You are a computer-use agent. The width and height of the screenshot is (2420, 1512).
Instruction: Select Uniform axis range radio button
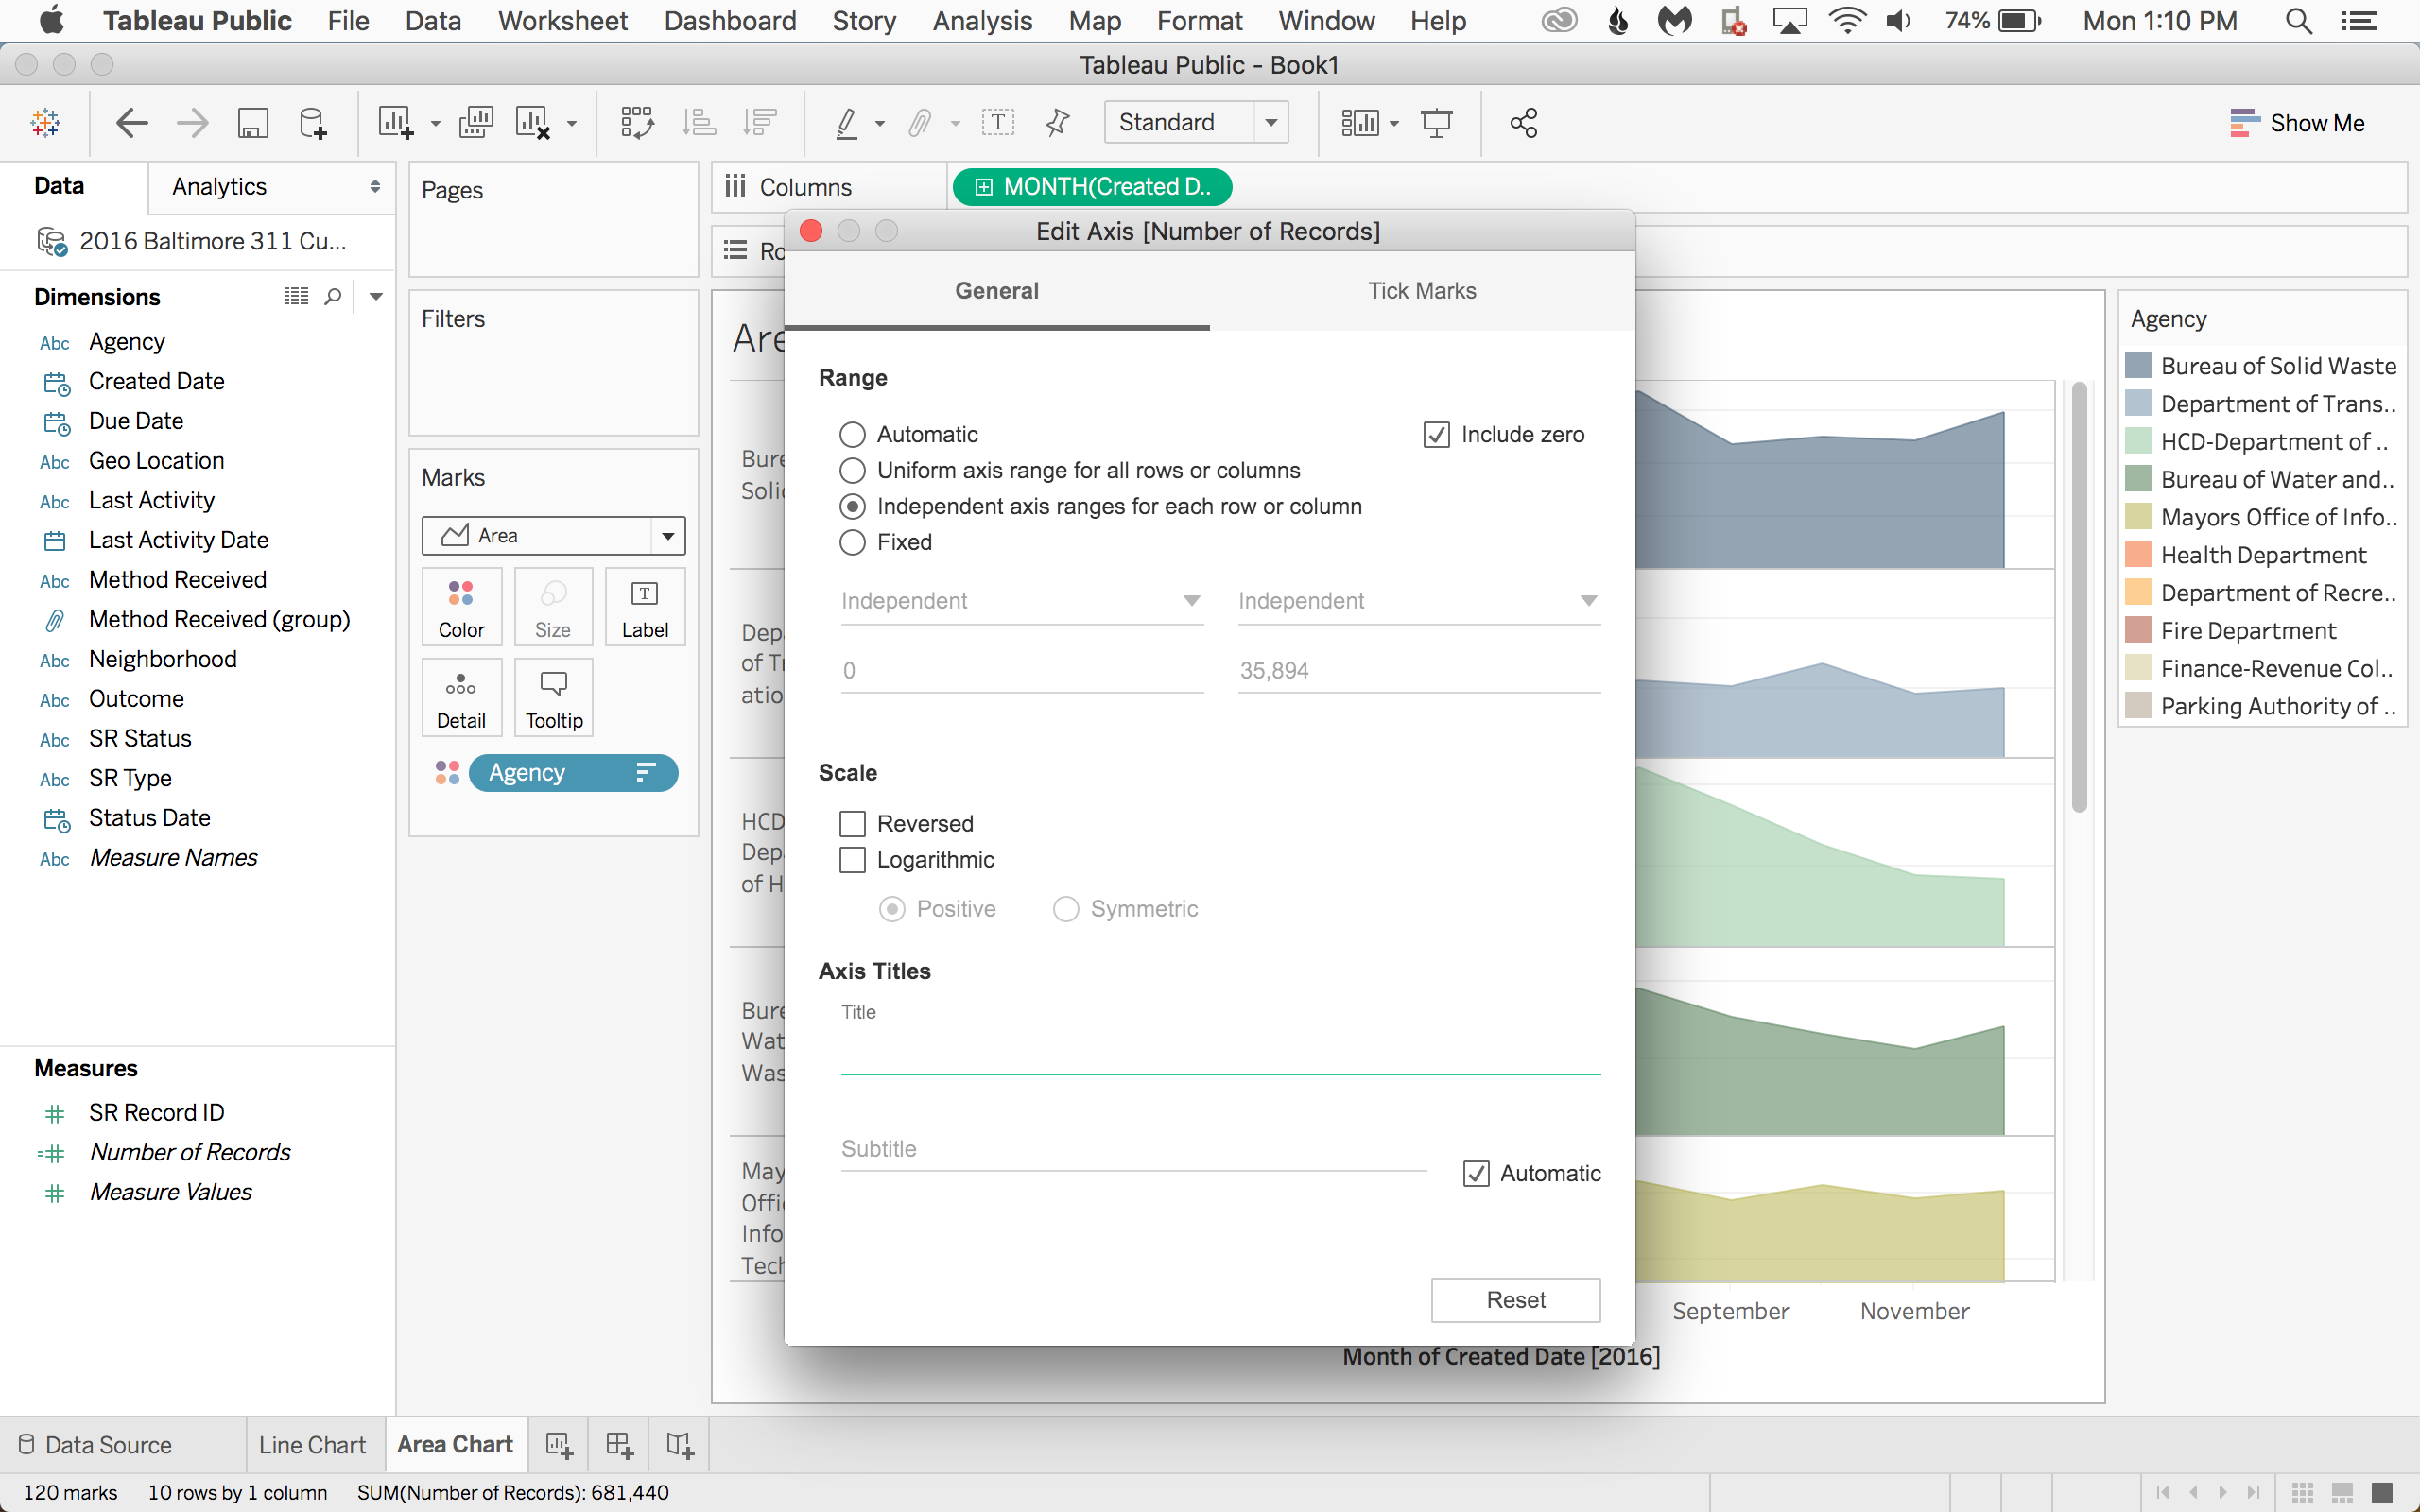pos(852,471)
